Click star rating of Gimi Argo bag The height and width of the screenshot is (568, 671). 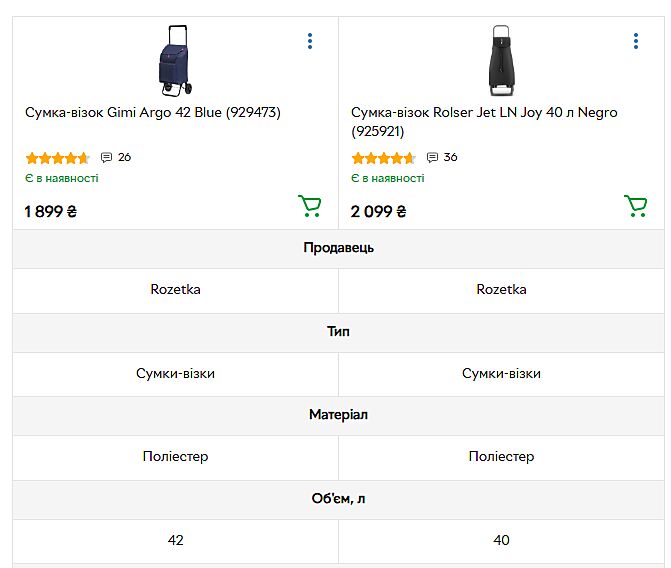pos(58,158)
